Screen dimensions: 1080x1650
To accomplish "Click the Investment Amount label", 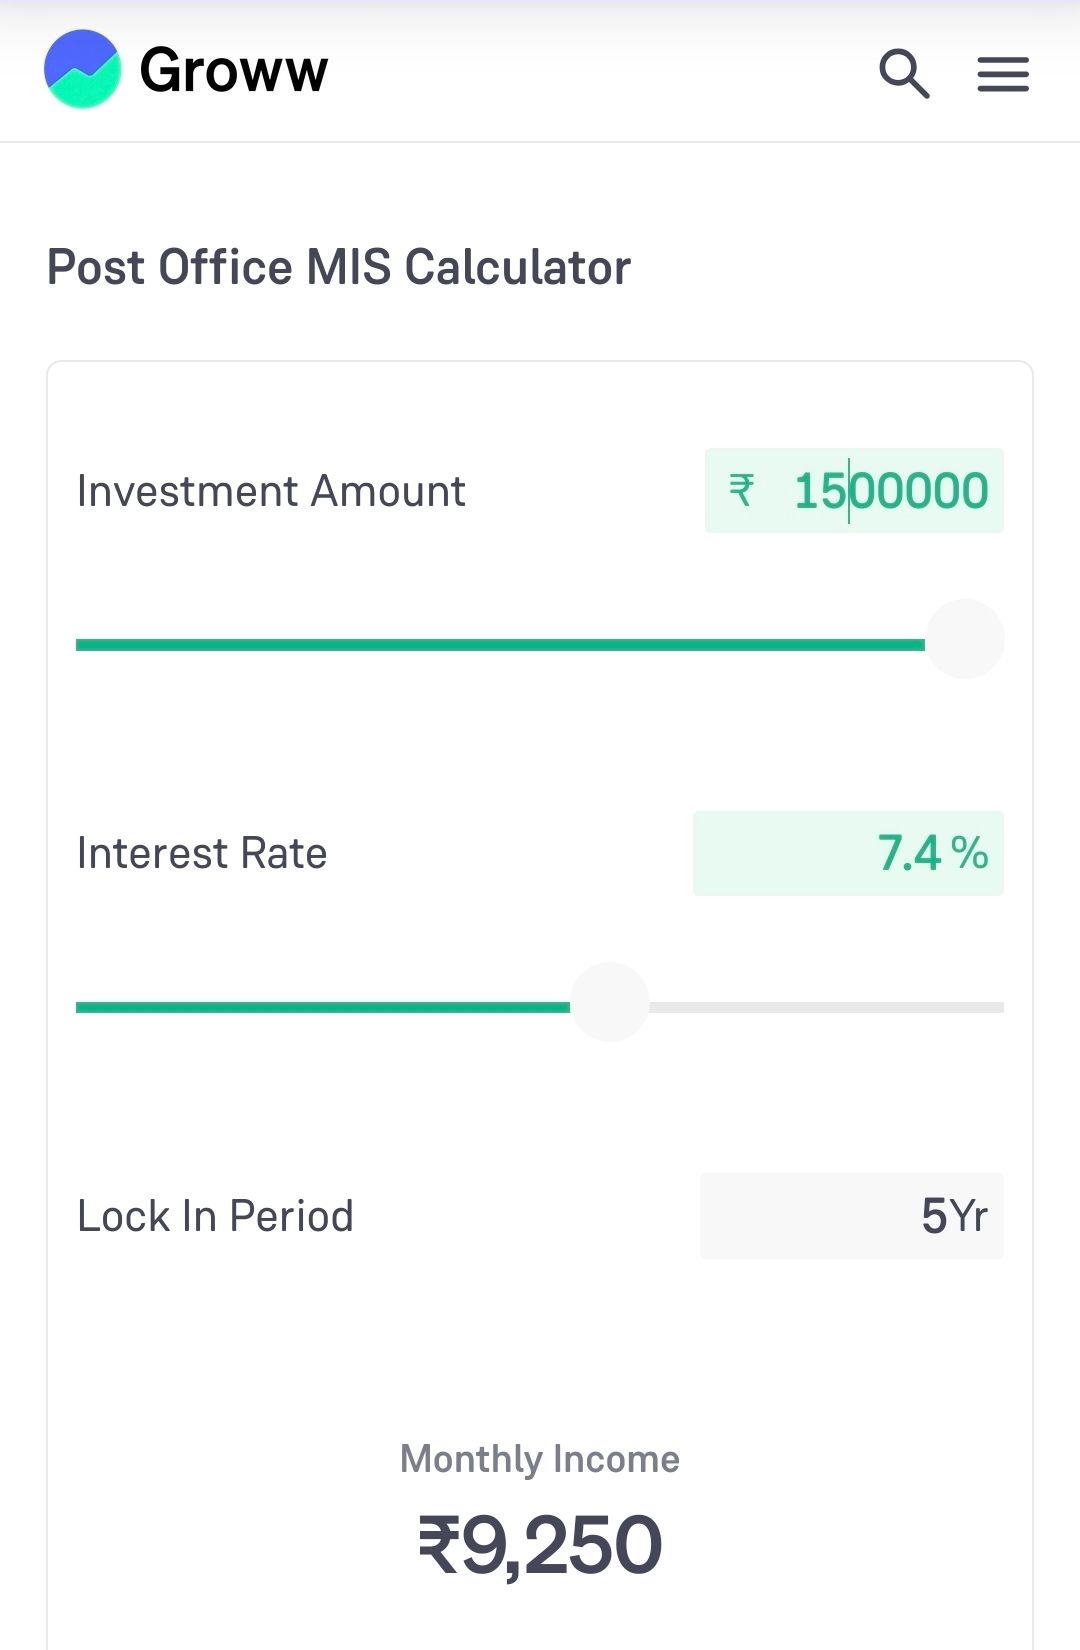I will point(271,491).
